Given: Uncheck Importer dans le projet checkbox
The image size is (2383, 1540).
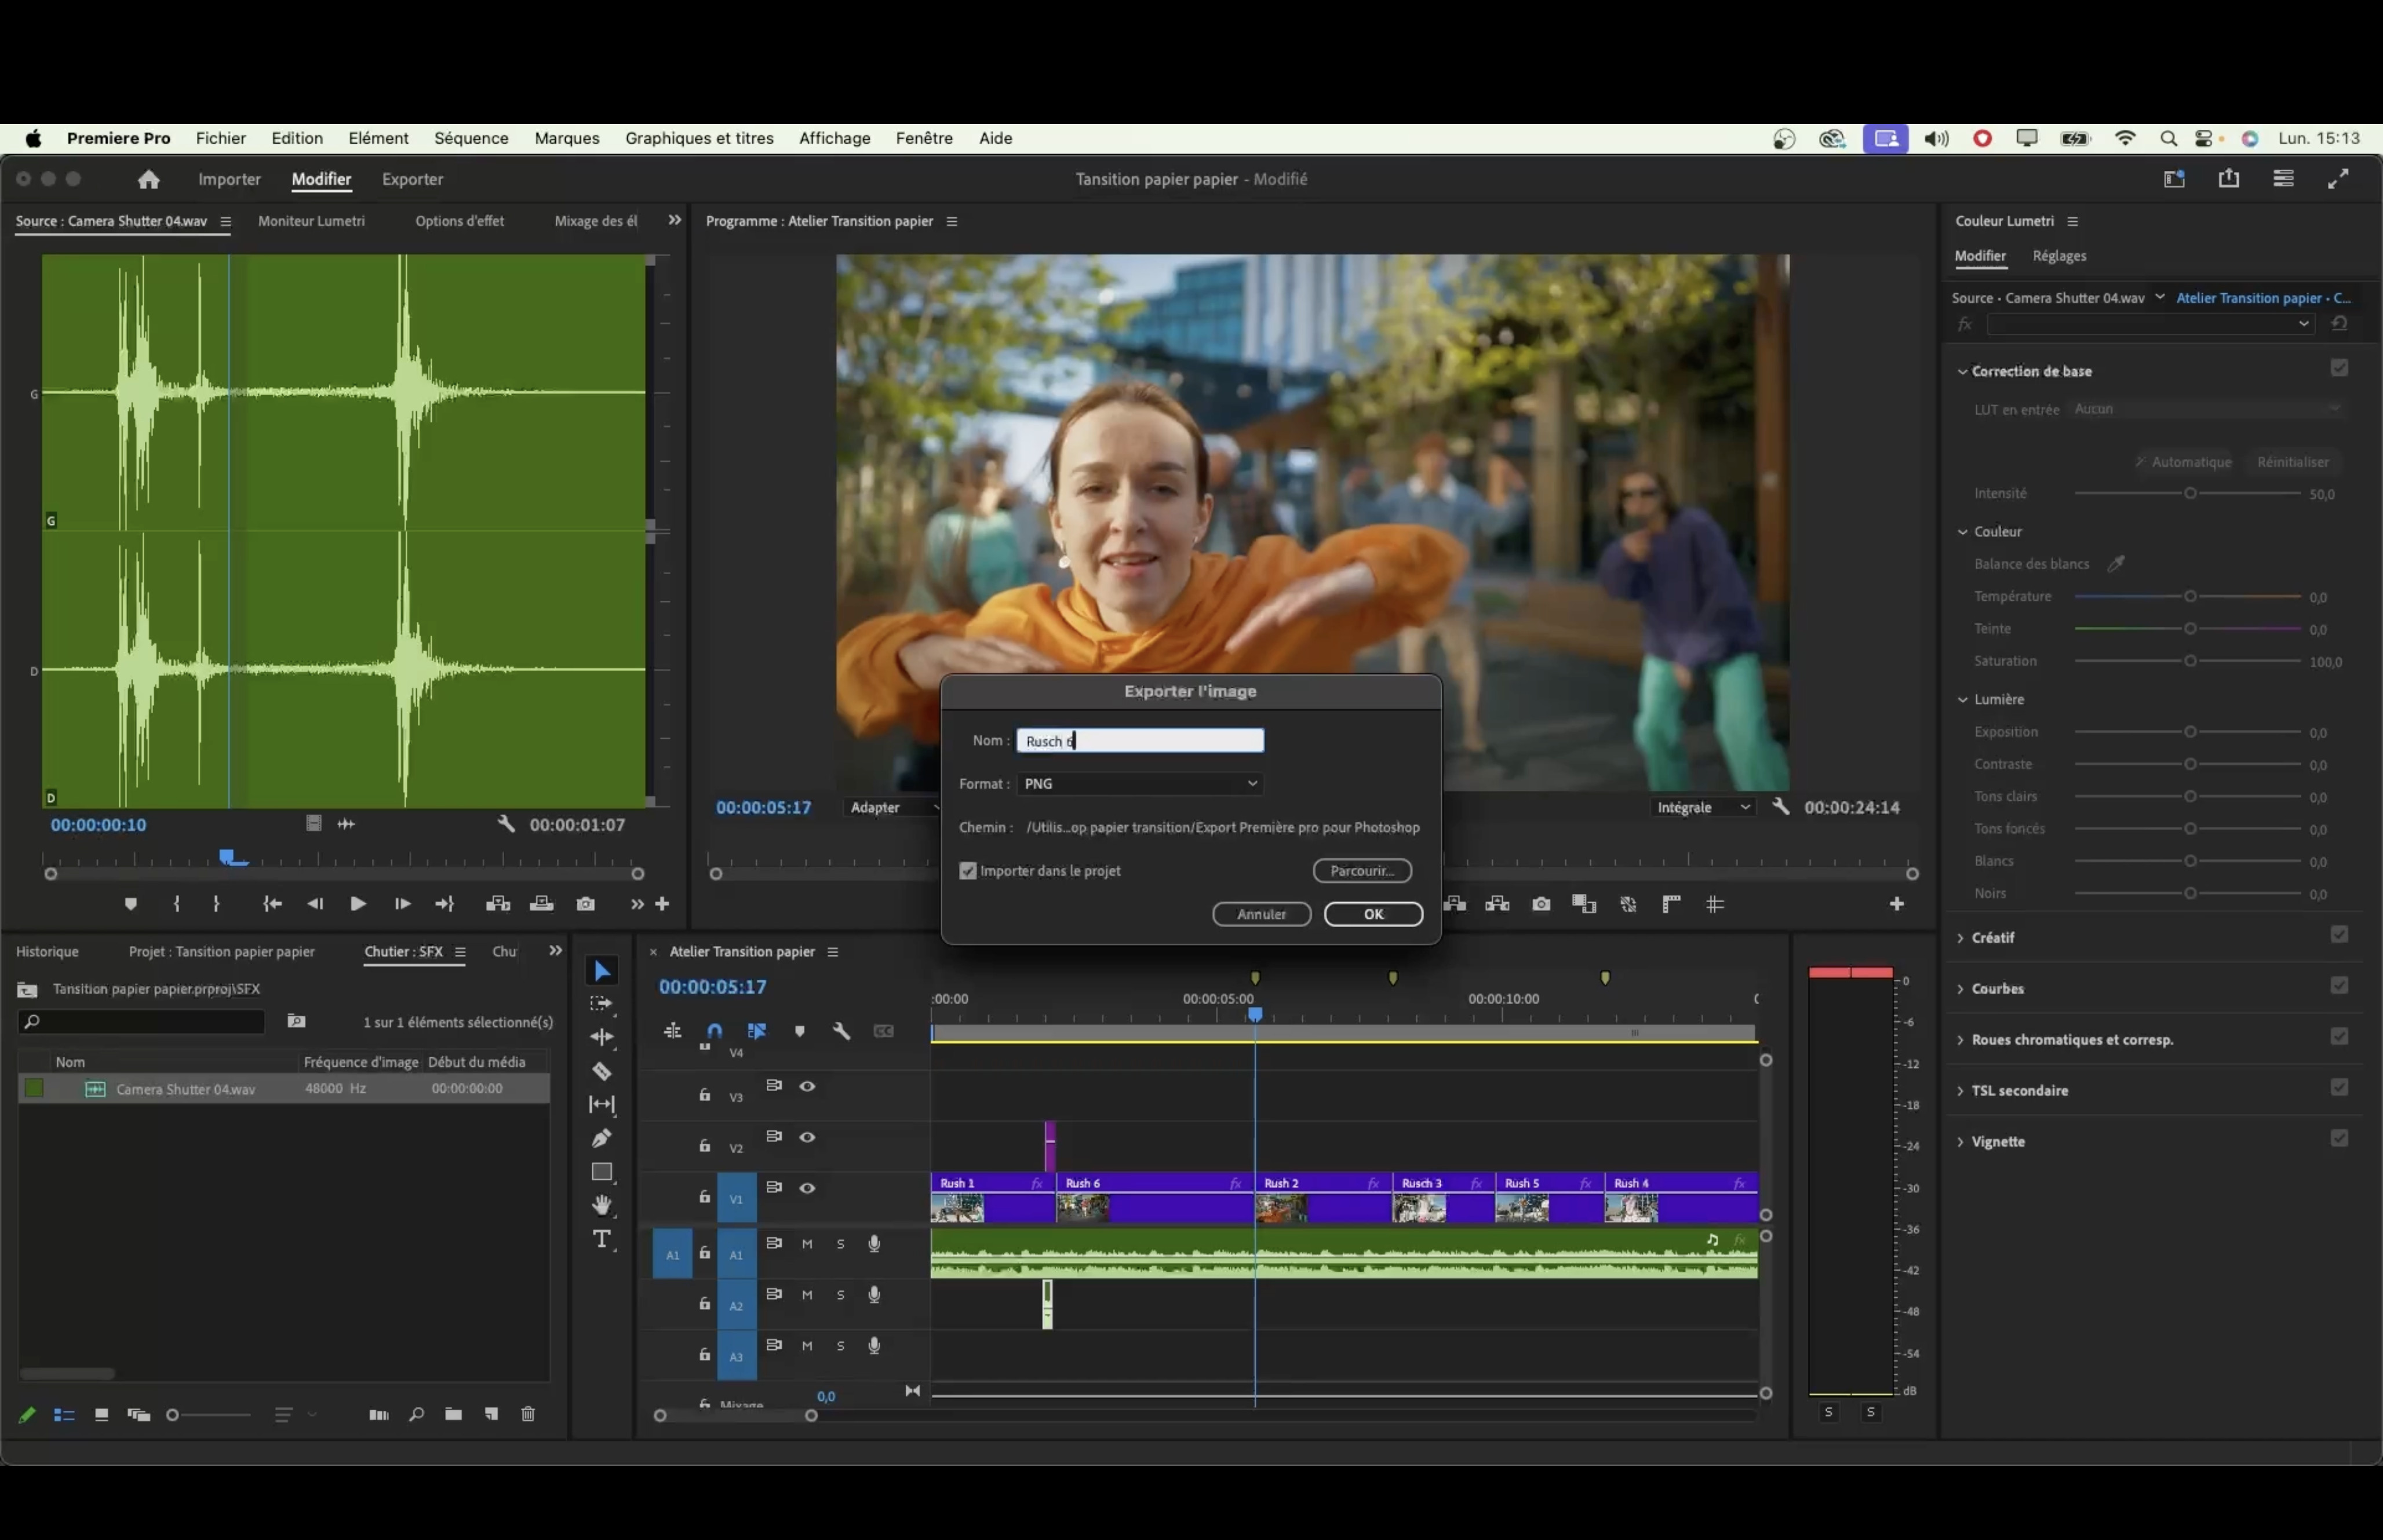Looking at the screenshot, I should pos(967,871).
